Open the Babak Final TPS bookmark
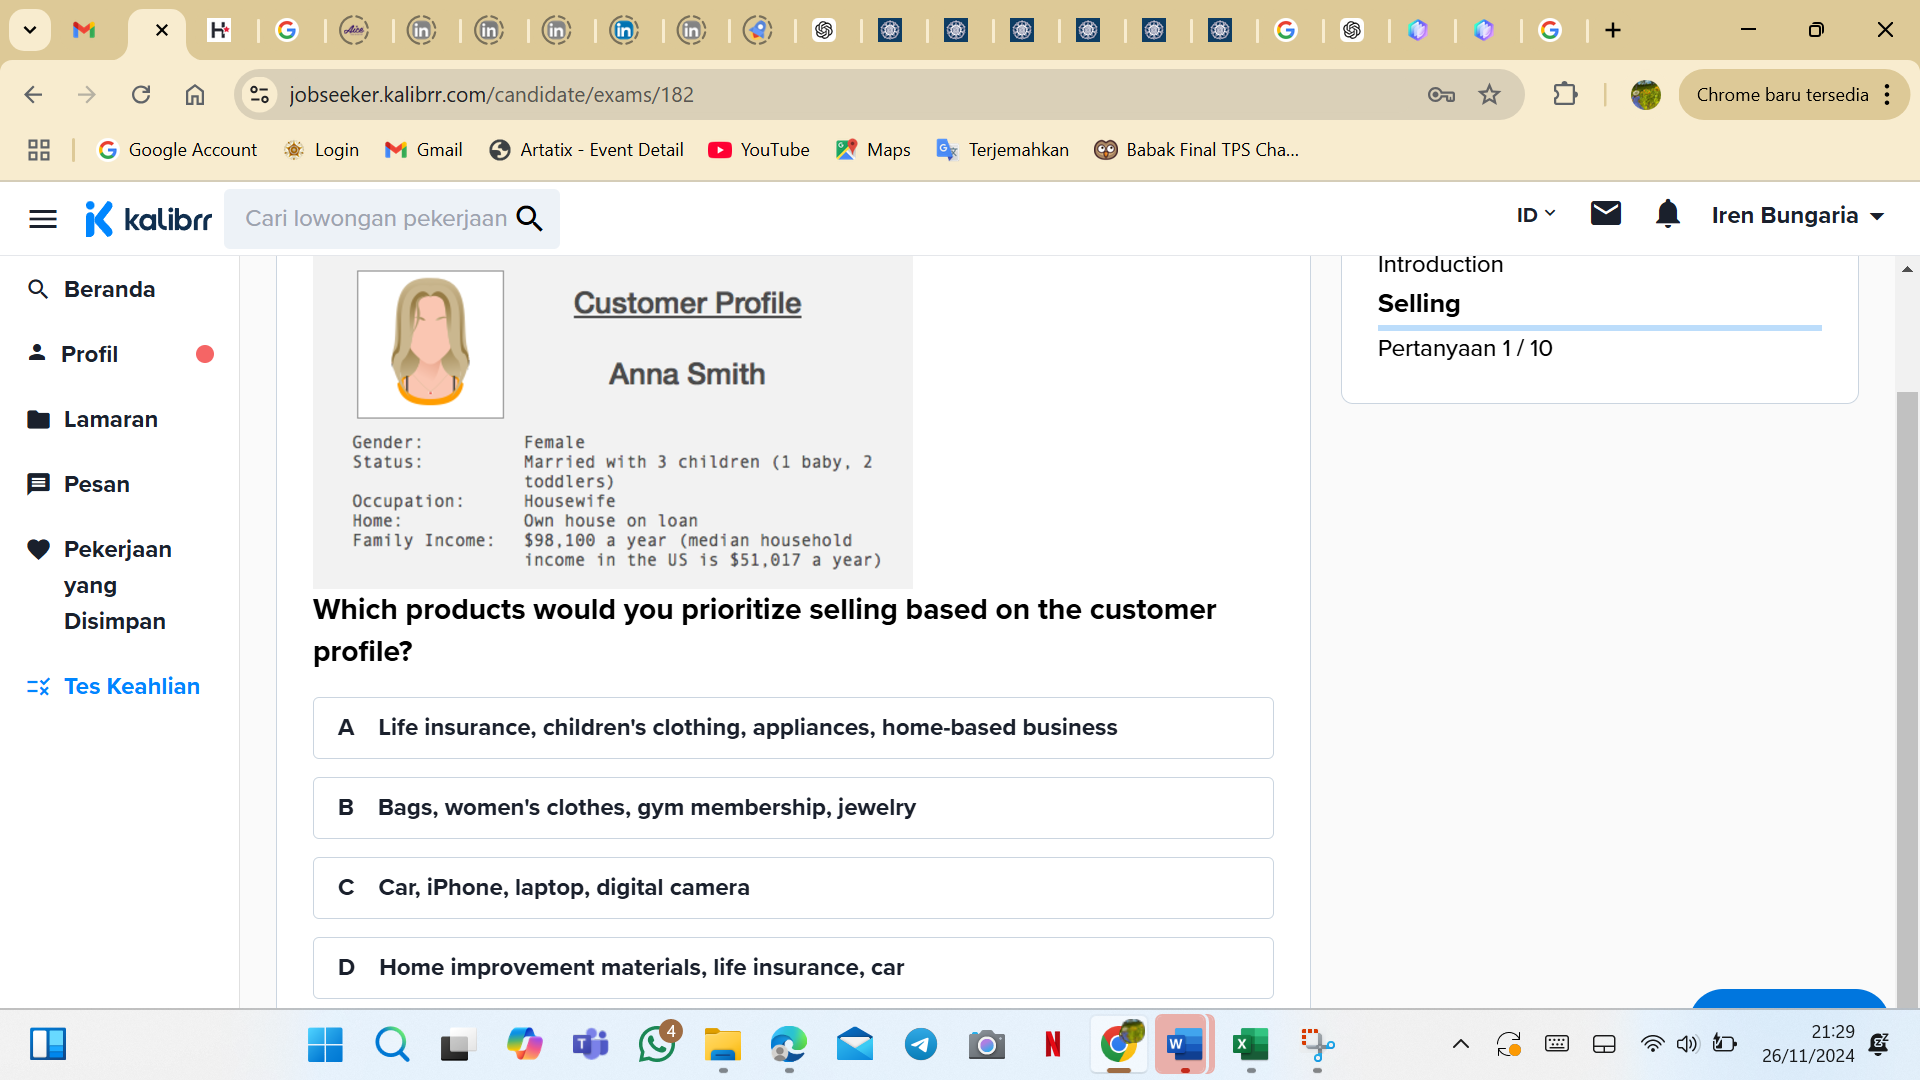 pyautogui.click(x=1196, y=150)
